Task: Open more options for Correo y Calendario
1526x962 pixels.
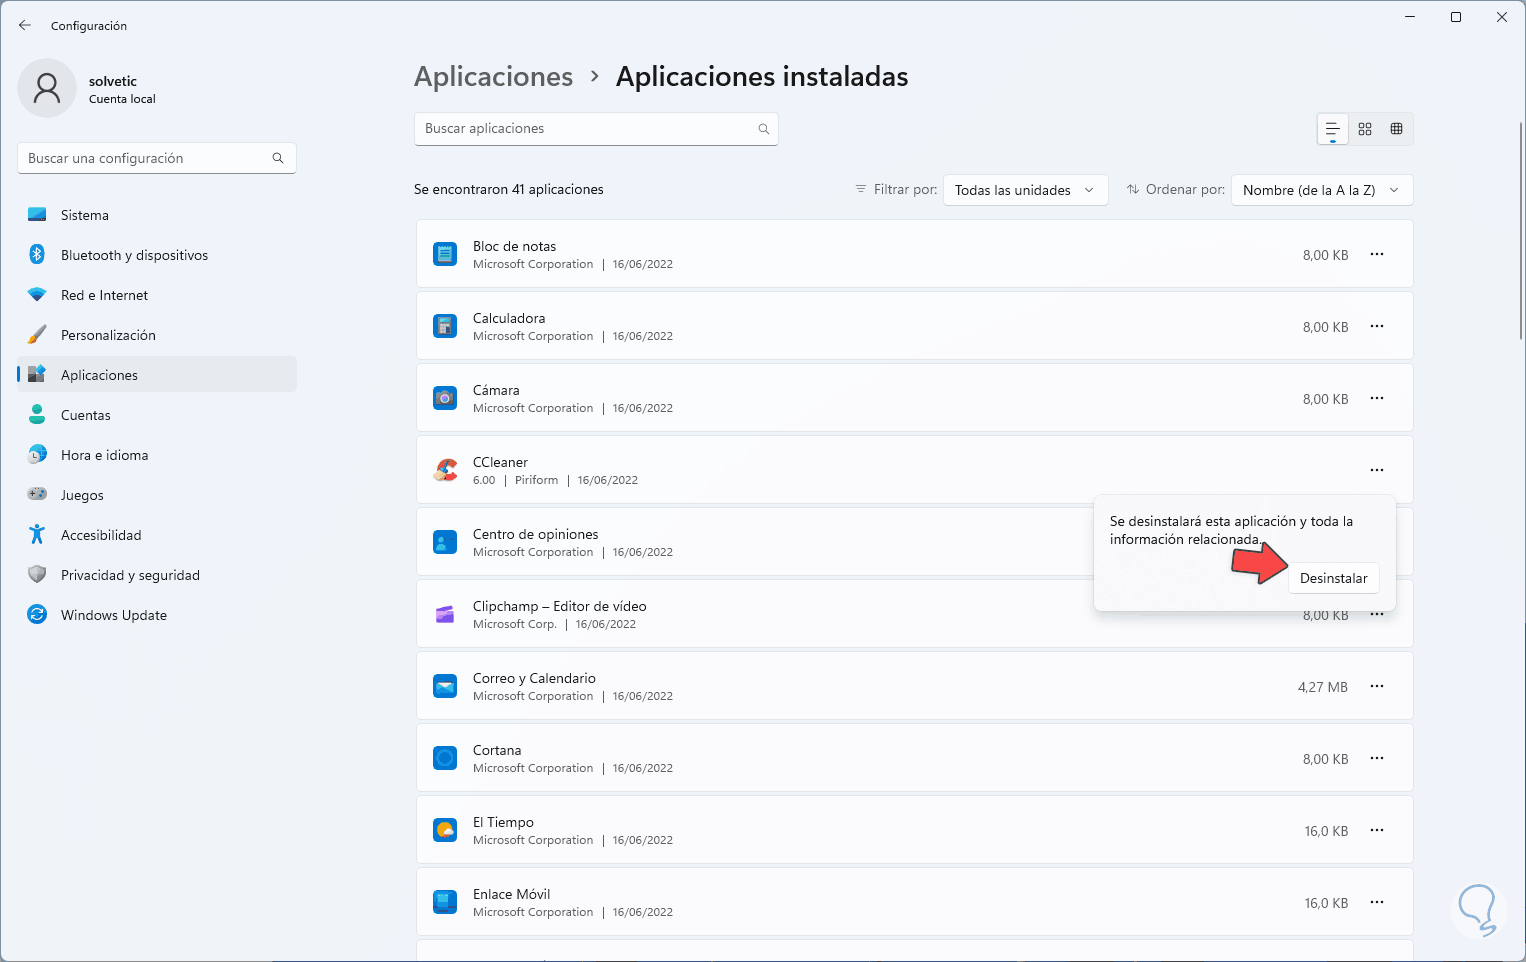Action: click(1377, 686)
